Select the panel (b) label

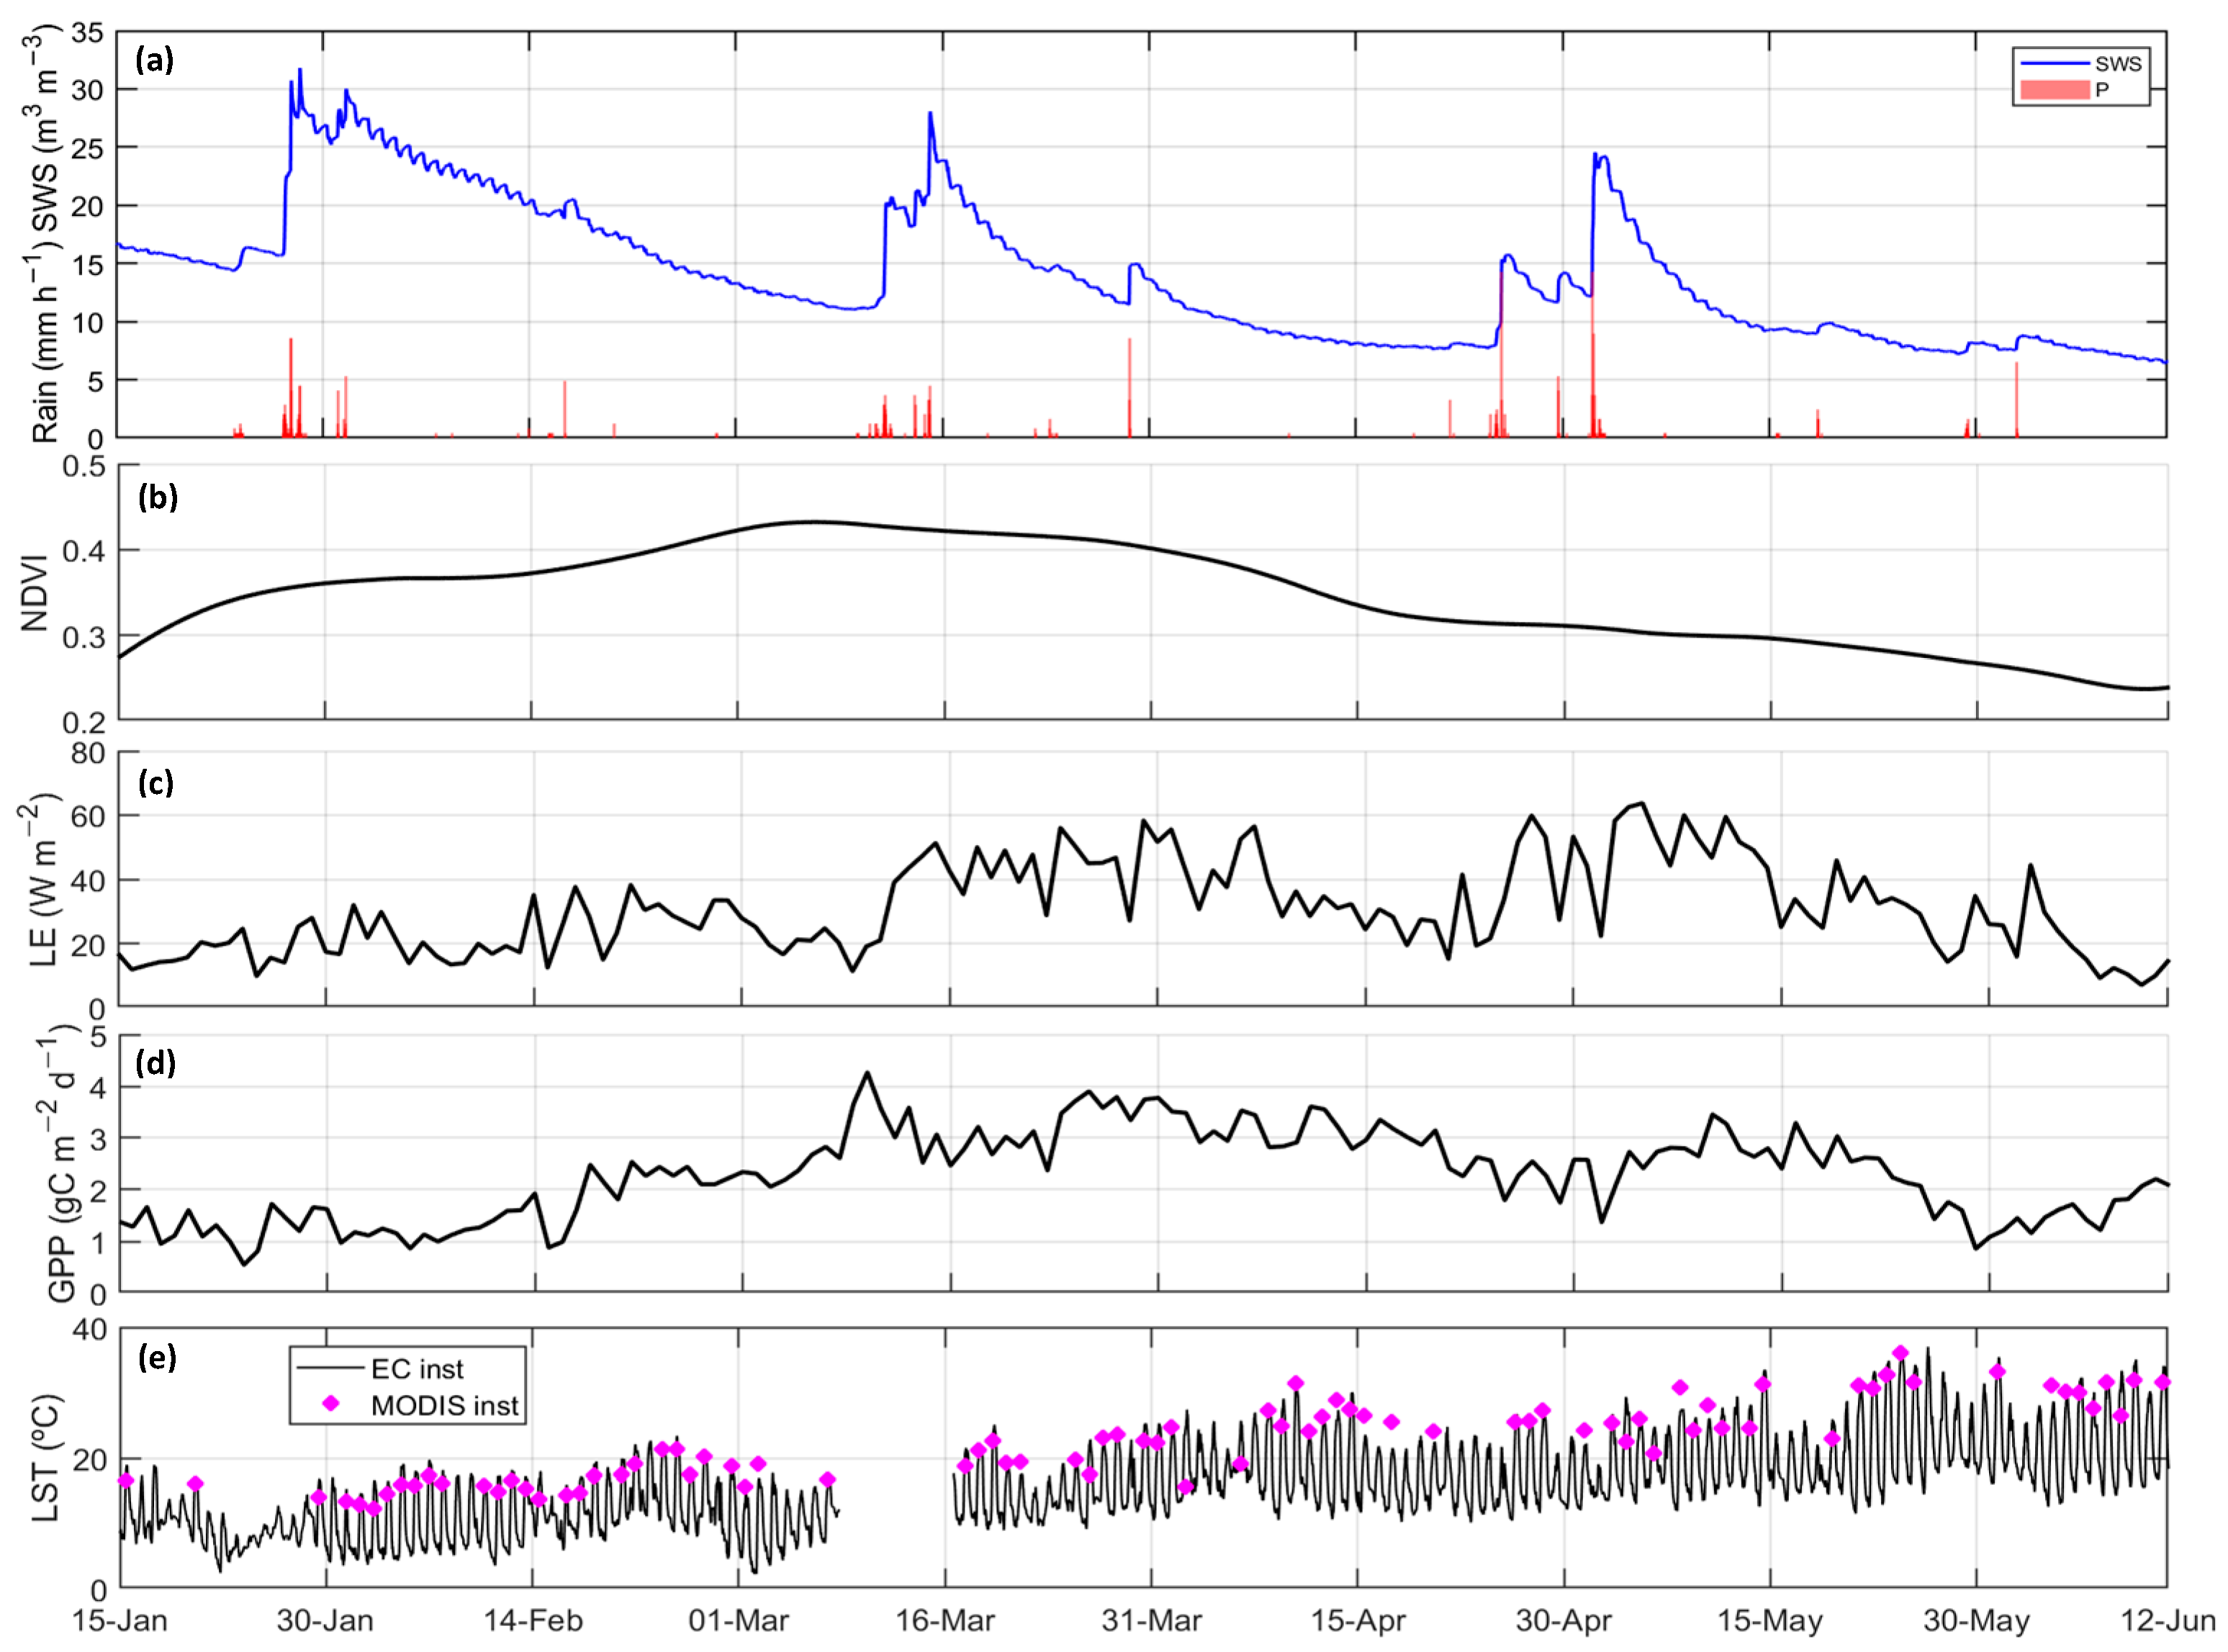[x=158, y=497]
